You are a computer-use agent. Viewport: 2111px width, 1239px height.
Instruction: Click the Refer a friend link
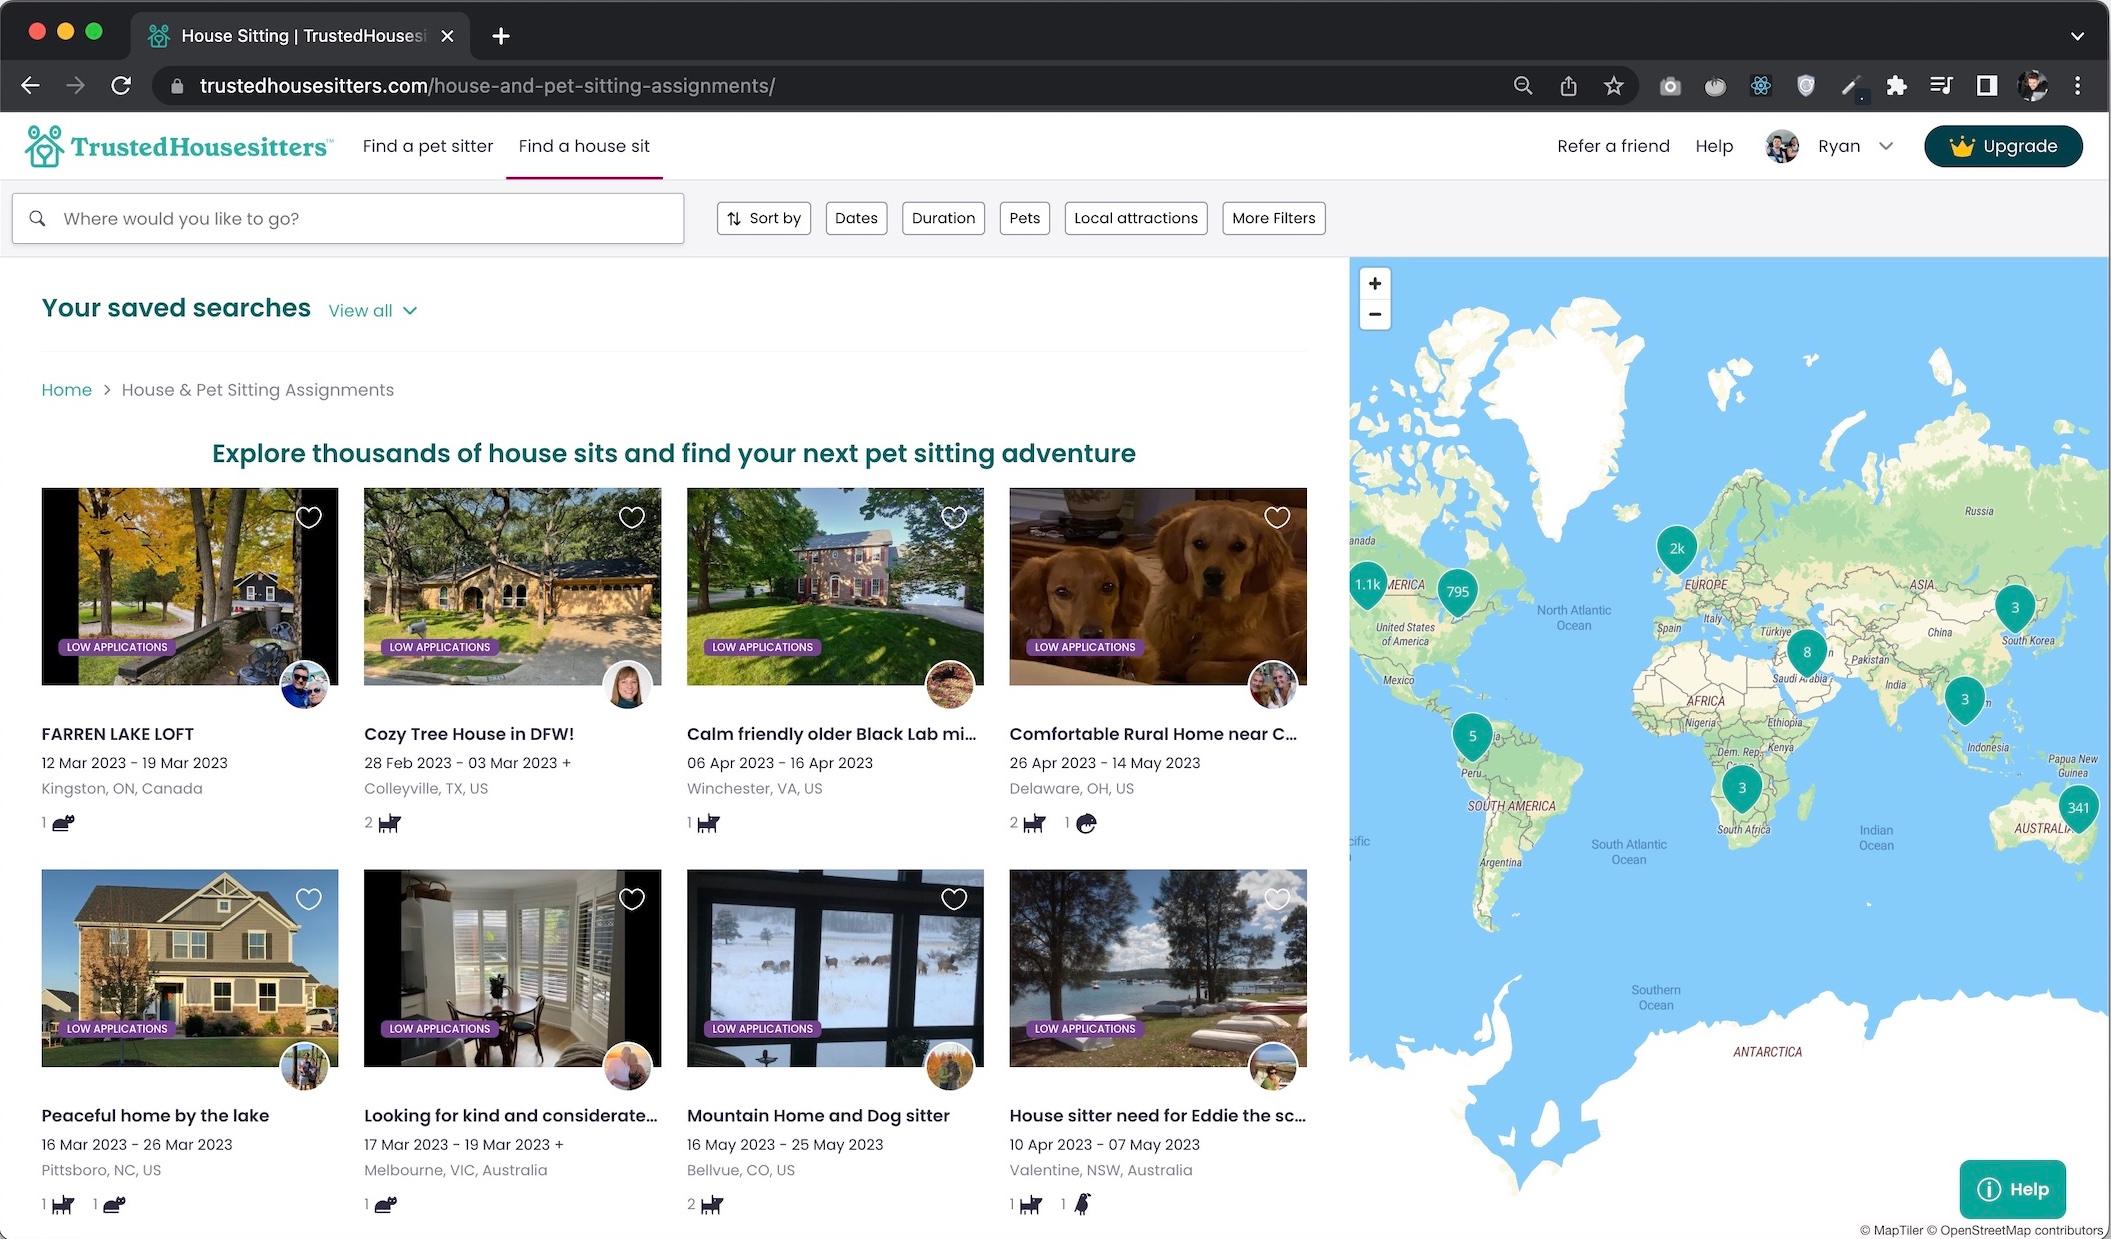coord(1611,145)
